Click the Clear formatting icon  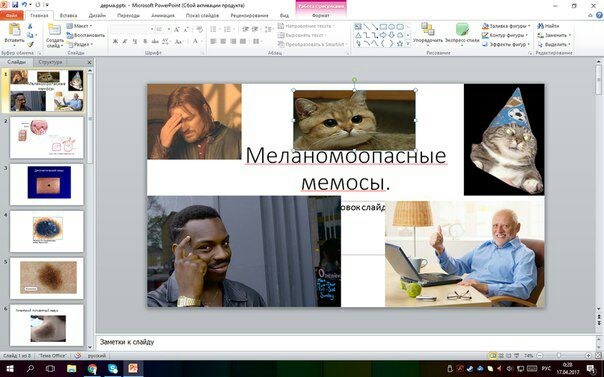[199, 29]
